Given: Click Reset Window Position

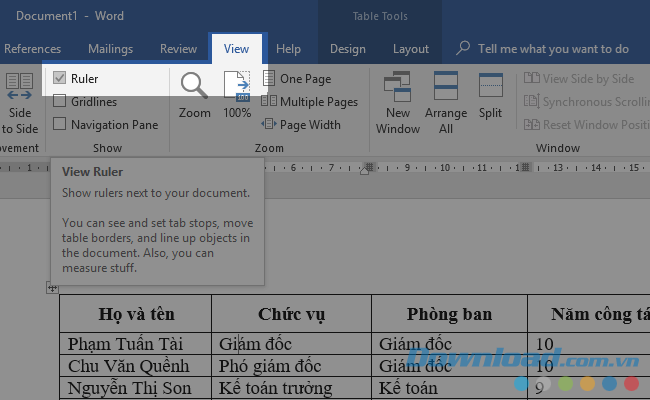Looking at the screenshot, I should click(587, 124).
